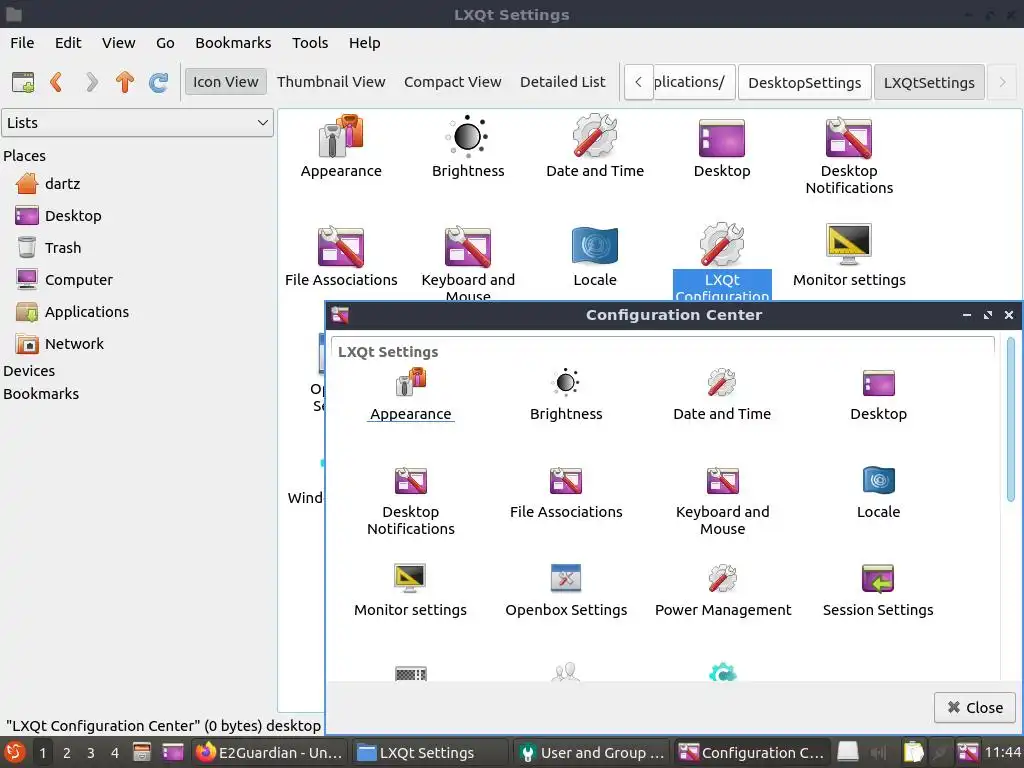Open Keyboard and Mouse in Configuration Center
The height and width of the screenshot is (768, 1024).
(x=722, y=501)
